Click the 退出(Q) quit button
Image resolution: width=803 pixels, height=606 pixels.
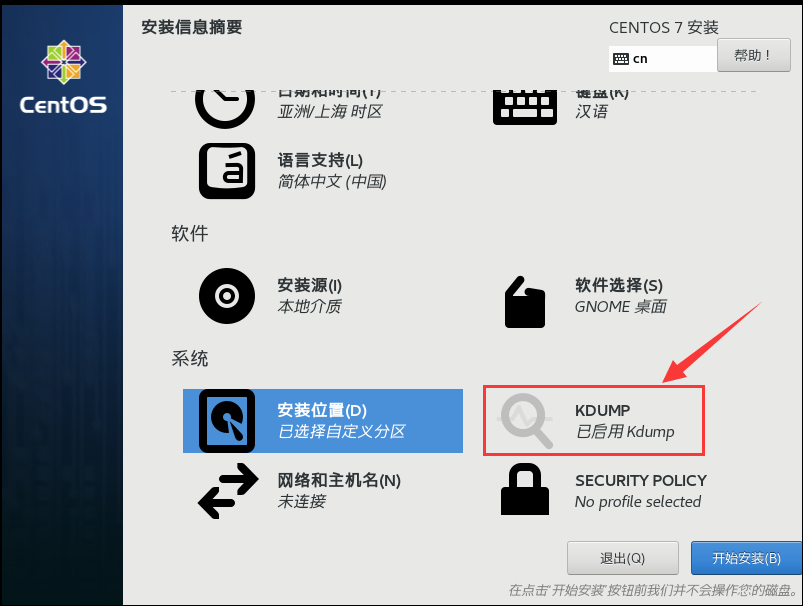tap(623, 558)
